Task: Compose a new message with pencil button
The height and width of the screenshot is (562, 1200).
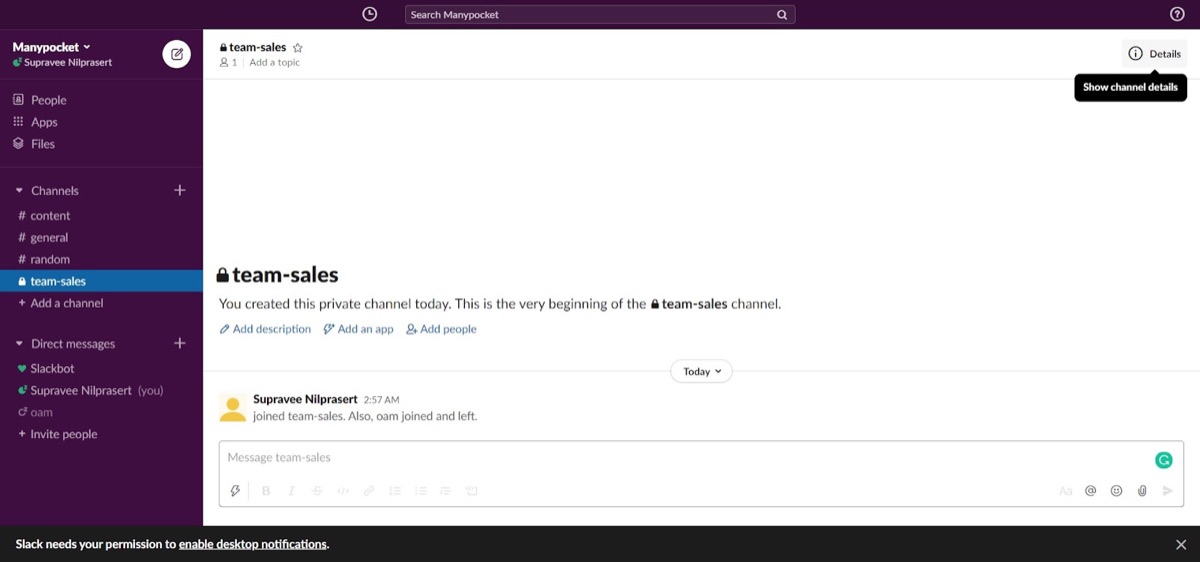Action: click(177, 54)
